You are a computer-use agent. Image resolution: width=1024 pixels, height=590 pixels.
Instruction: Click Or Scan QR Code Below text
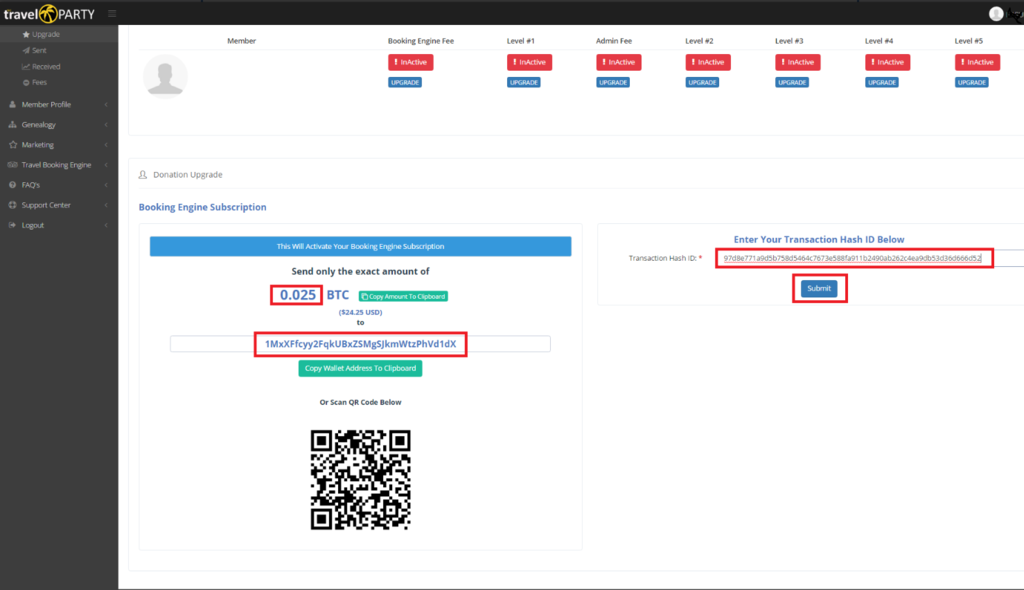360,402
